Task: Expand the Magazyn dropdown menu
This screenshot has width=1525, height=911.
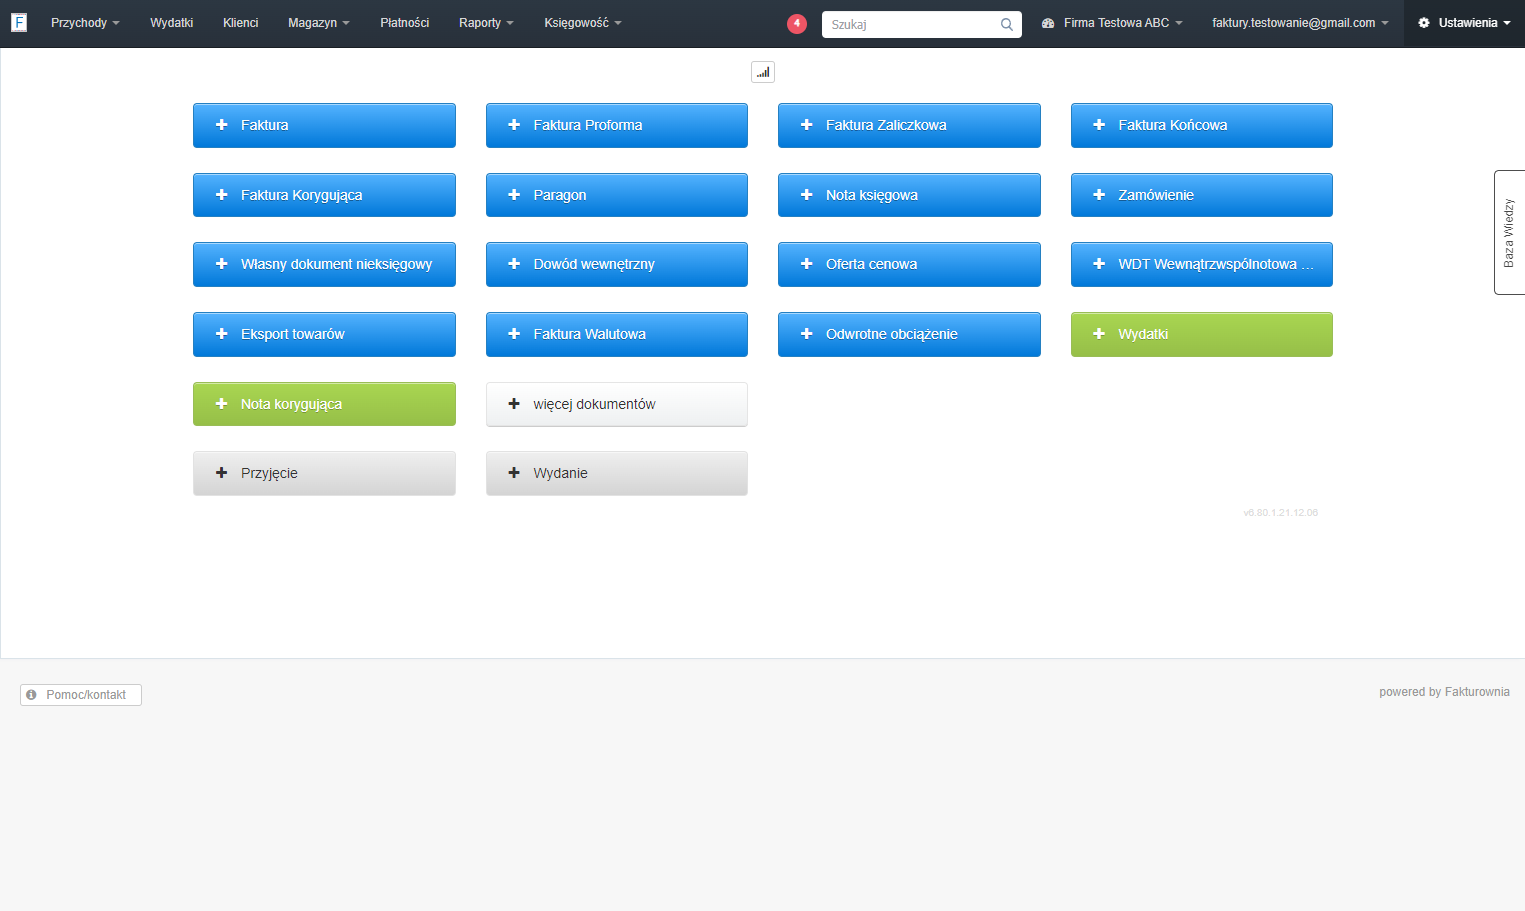Action: pyautogui.click(x=319, y=23)
